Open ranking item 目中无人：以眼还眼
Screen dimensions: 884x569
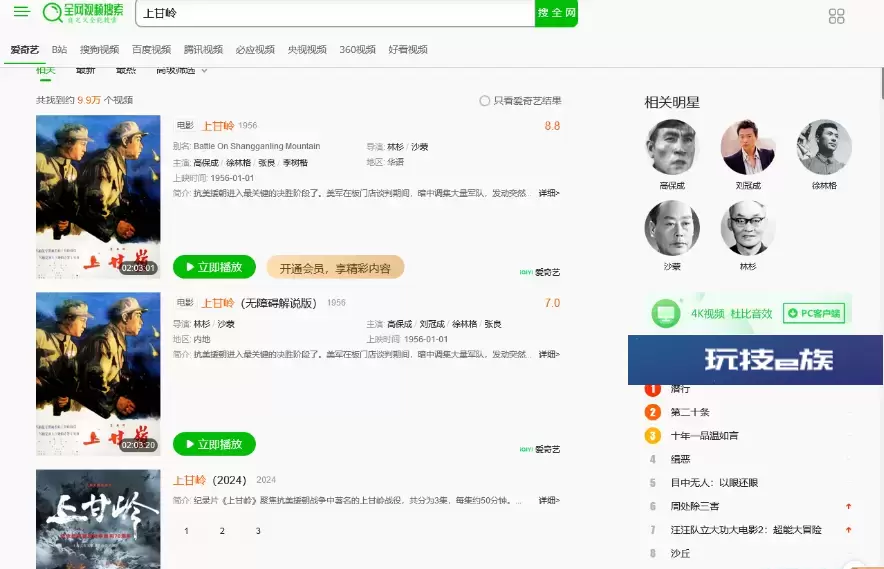point(714,483)
